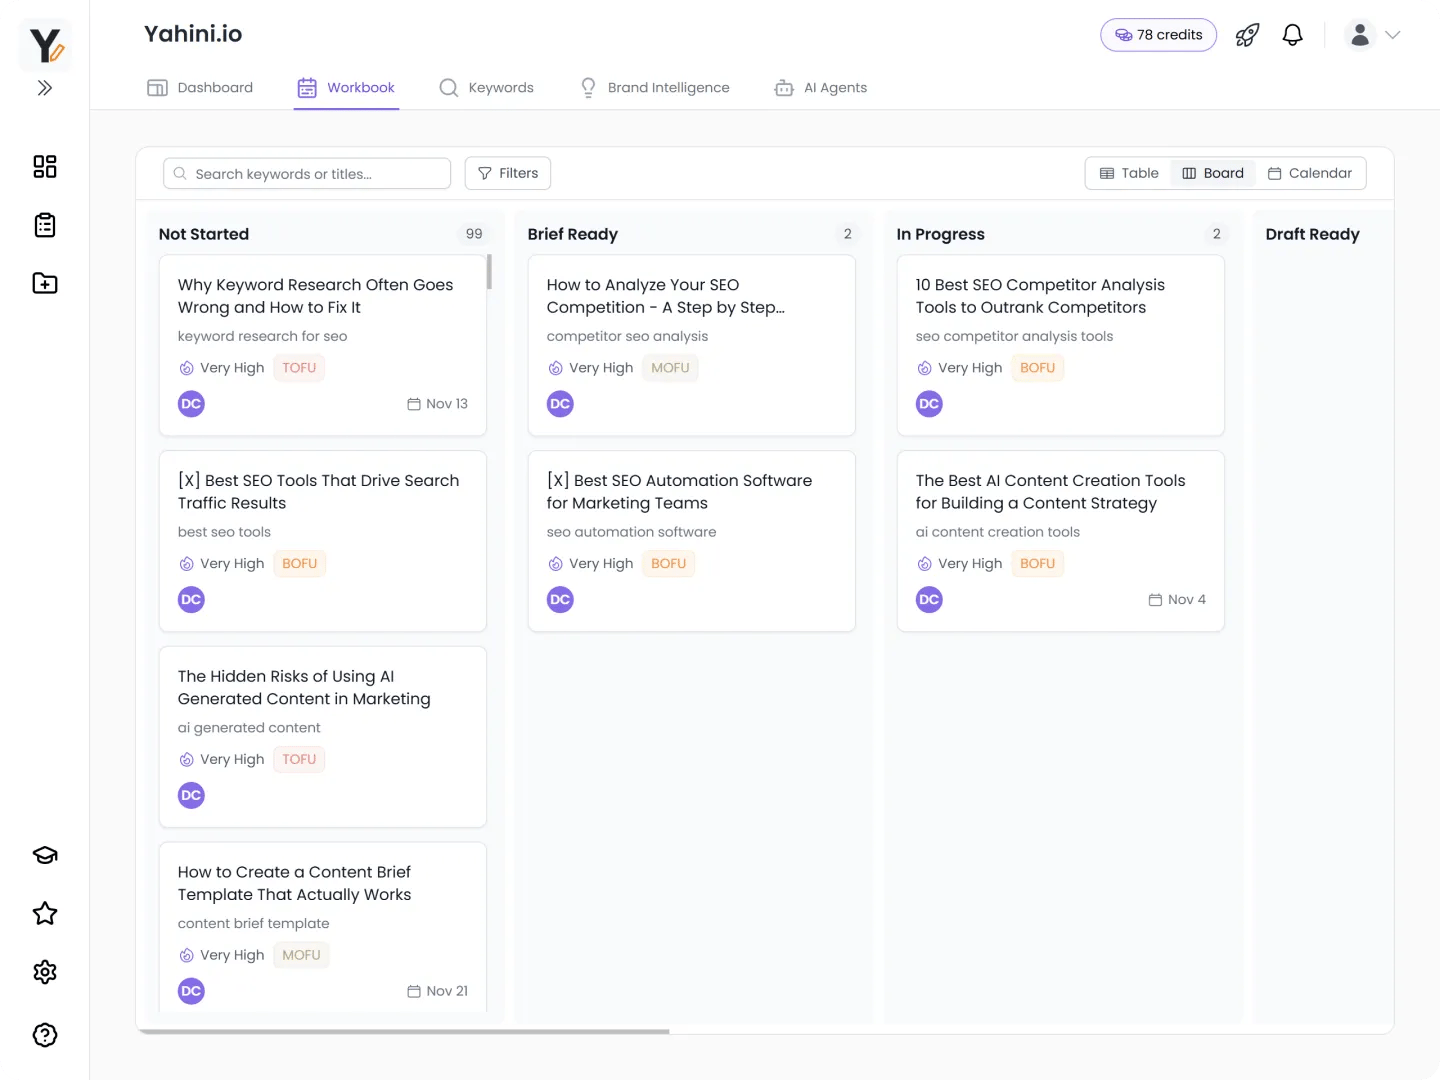Expand the account avatar dropdown
Screen dimensions: 1440x1080
click(x=1372, y=34)
